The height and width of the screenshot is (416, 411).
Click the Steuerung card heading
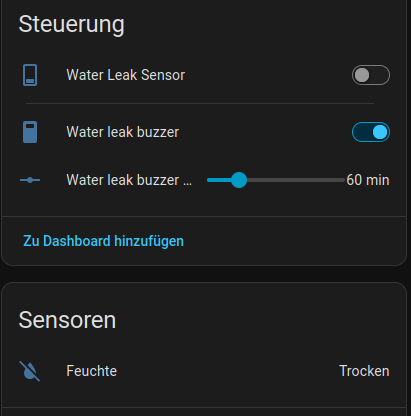(71, 25)
